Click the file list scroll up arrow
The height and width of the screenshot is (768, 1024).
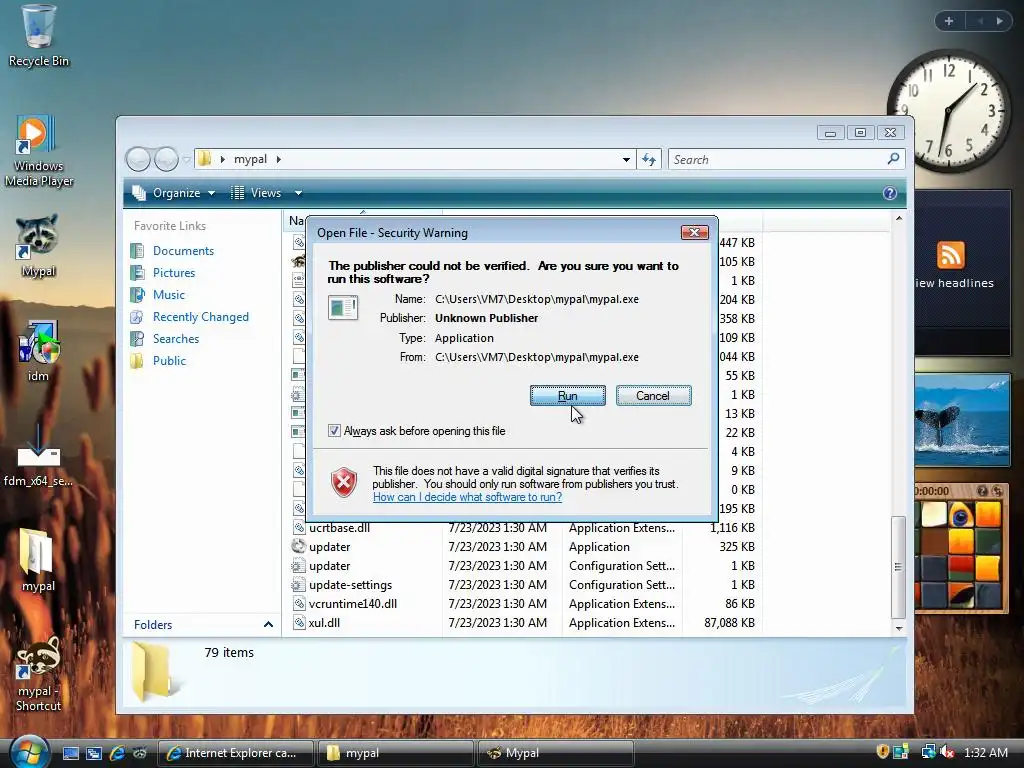point(899,218)
